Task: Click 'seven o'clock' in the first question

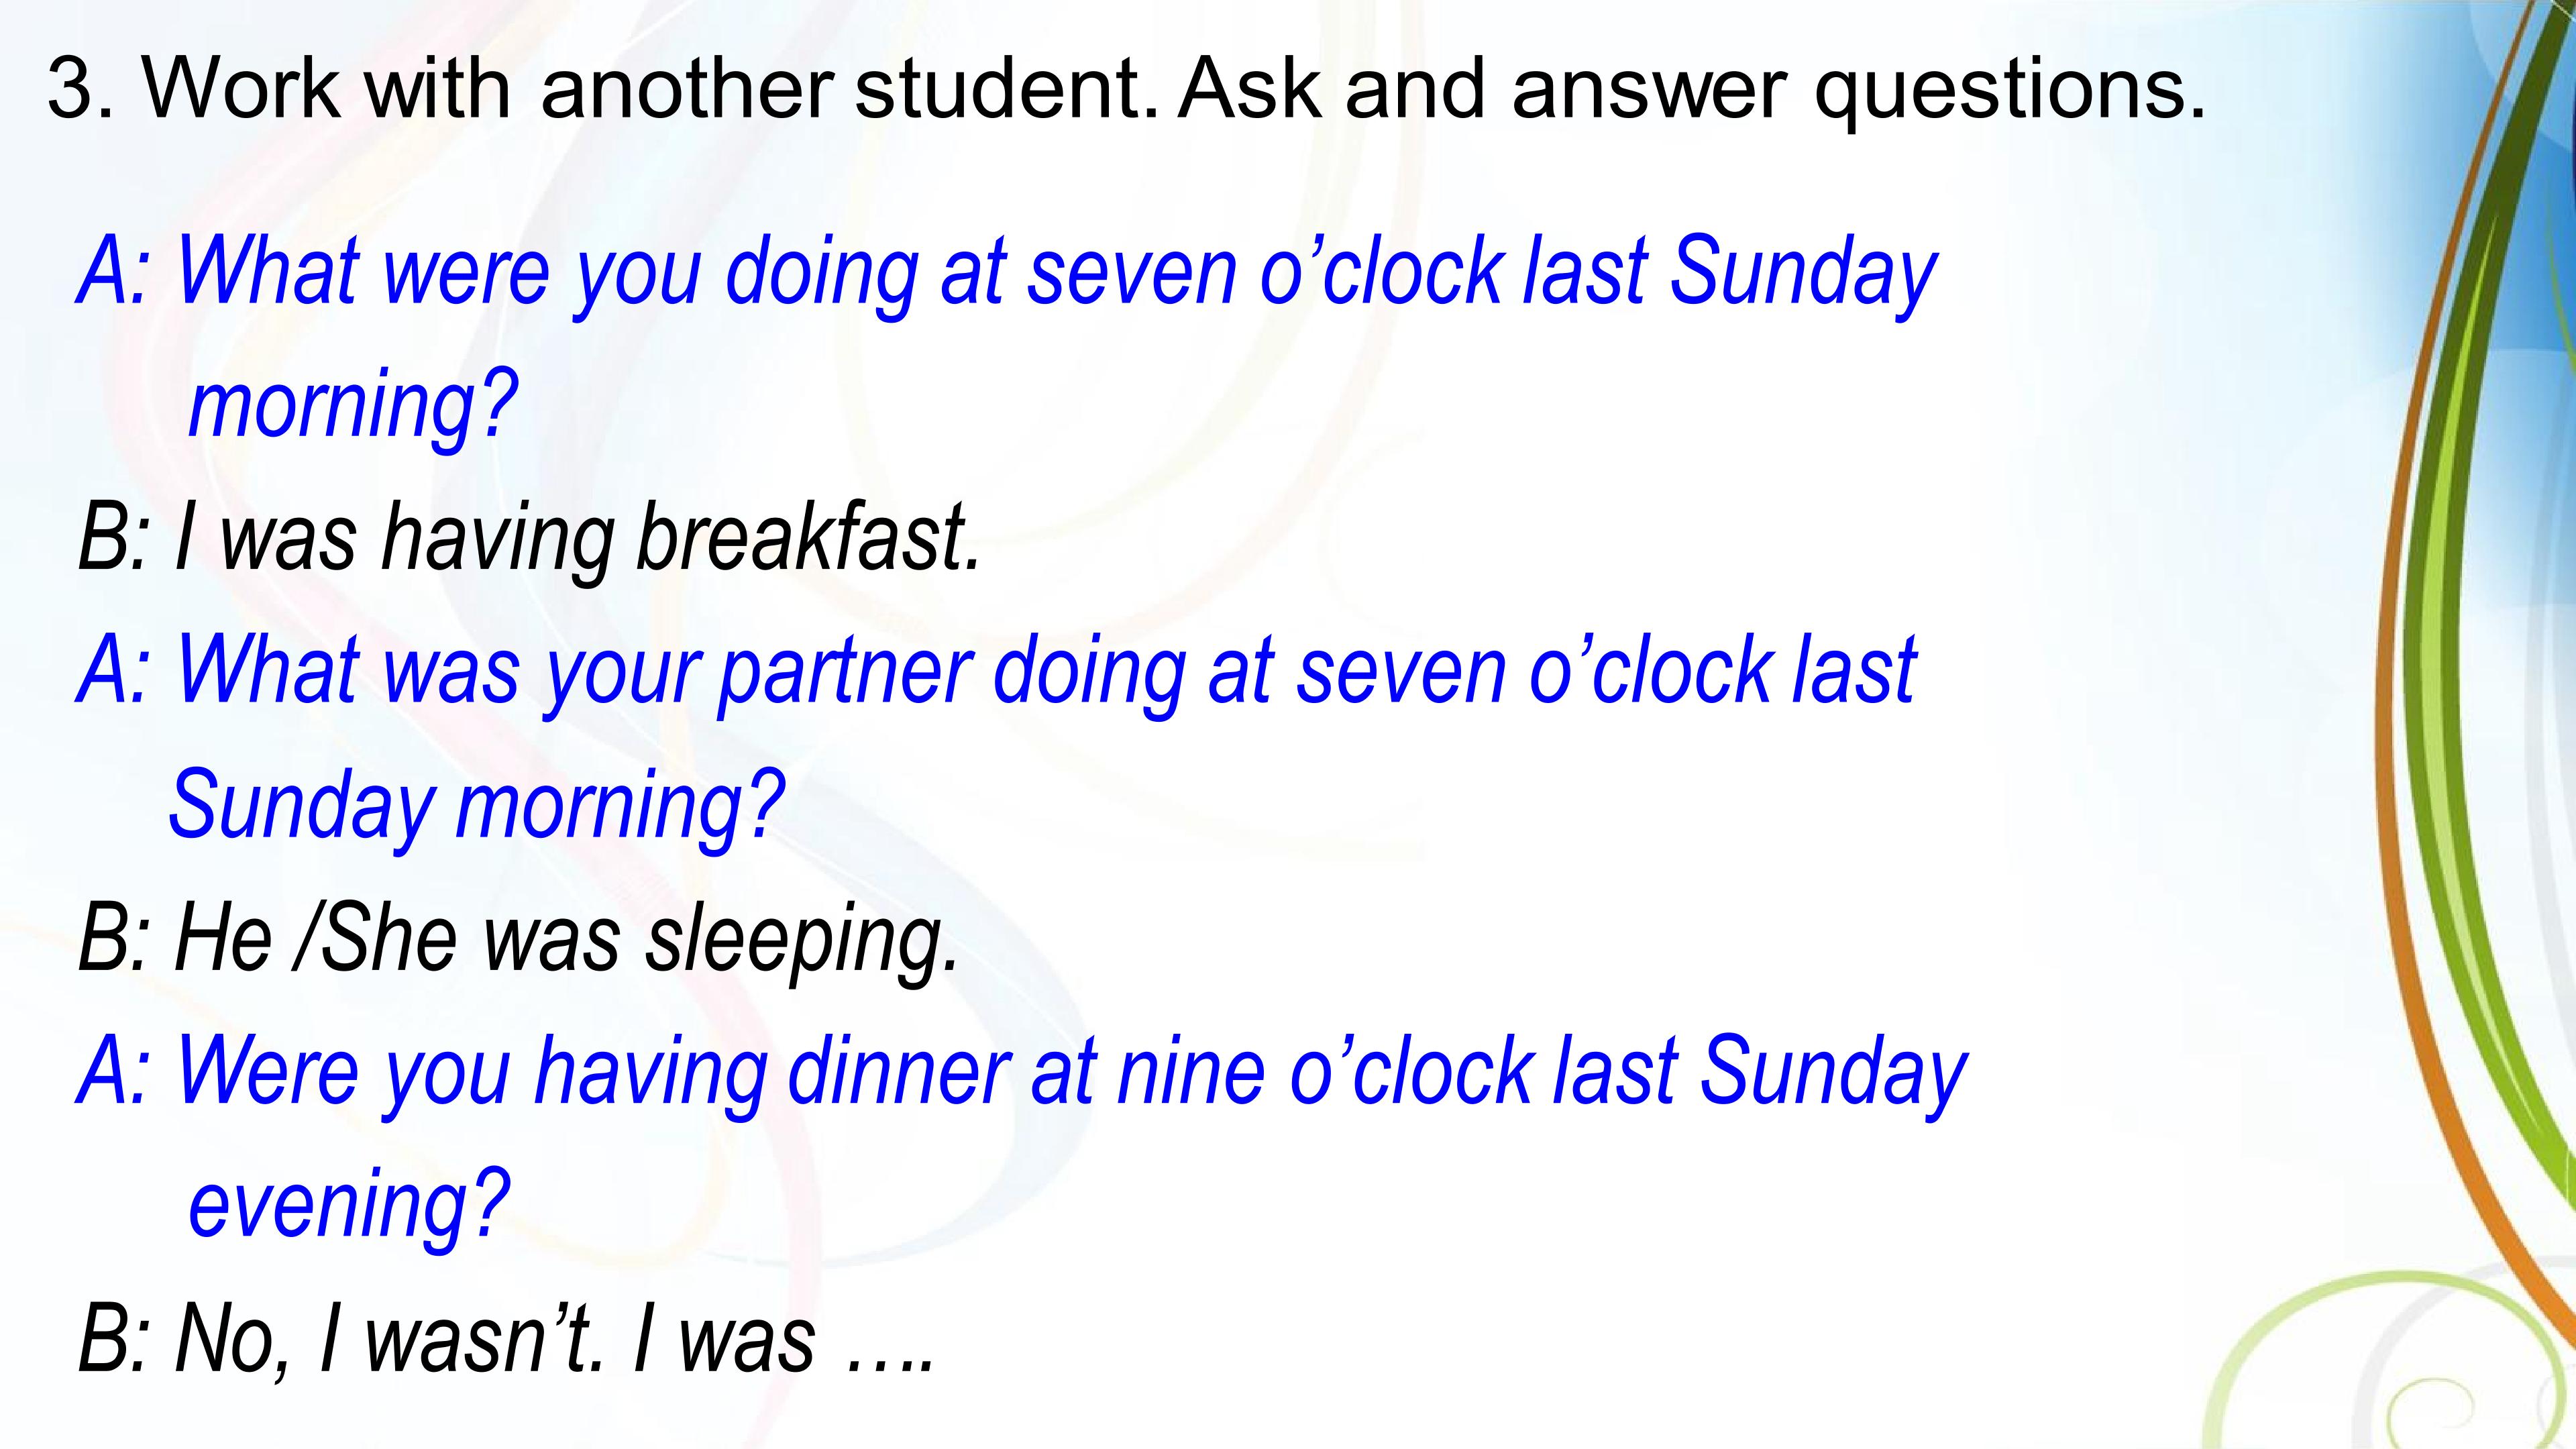Action: pyautogui.click(x=1266, y=272)
